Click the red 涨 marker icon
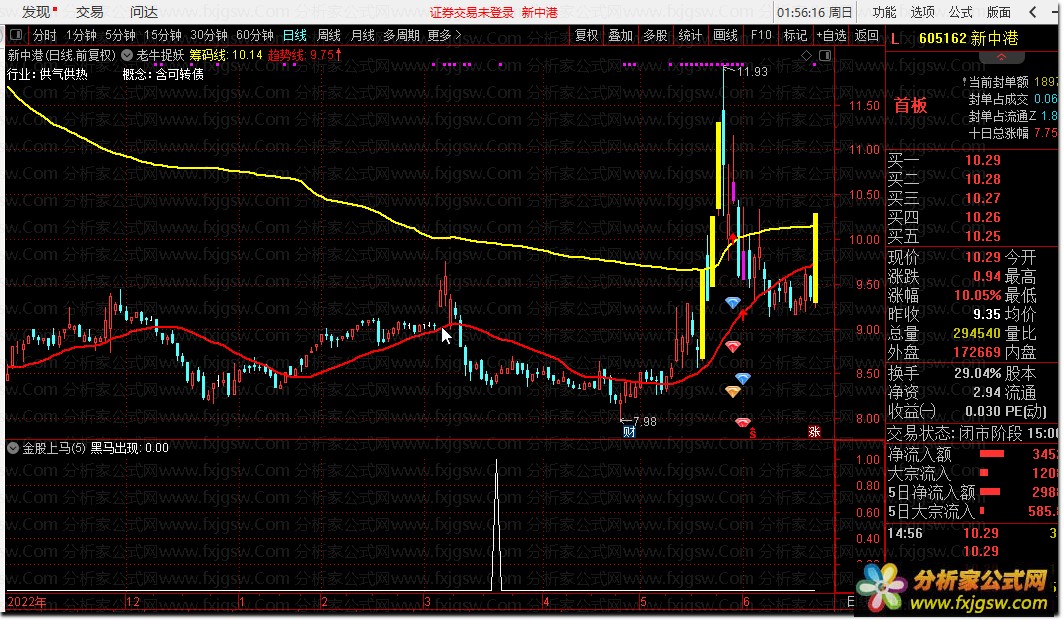 click(814, 432)
